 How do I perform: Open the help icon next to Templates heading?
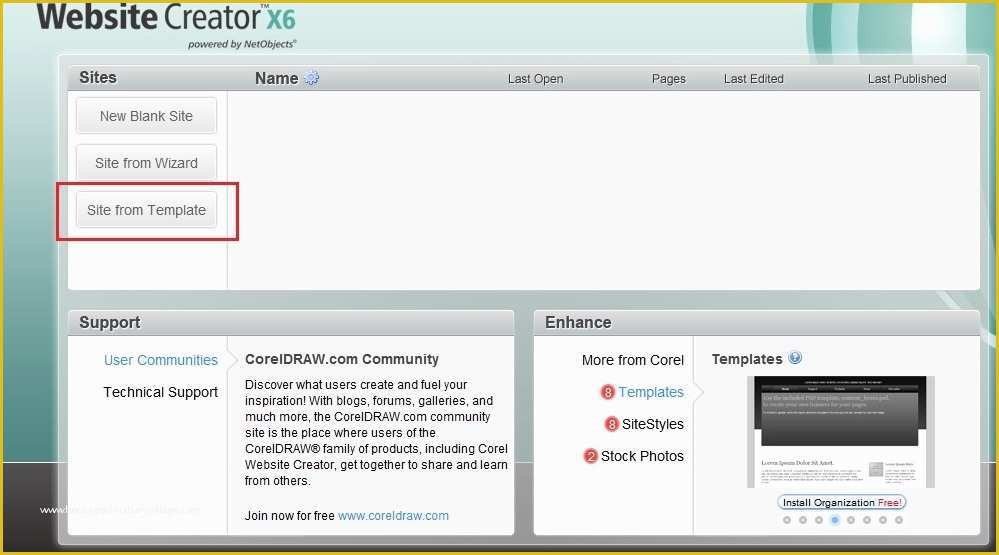[795, 358]
